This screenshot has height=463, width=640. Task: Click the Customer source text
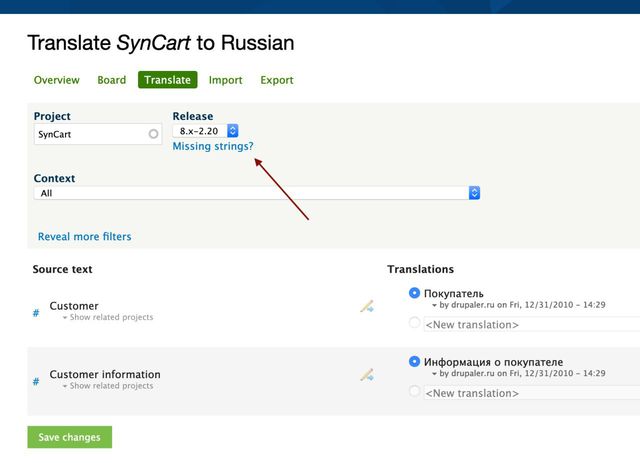pyautogui.click(x=74, y=306)
